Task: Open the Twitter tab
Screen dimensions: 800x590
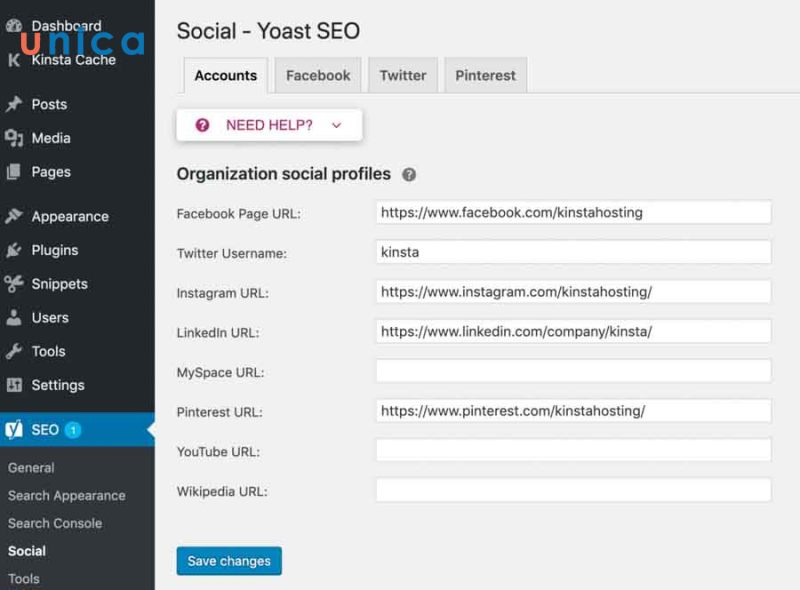Action: point(403,75)
